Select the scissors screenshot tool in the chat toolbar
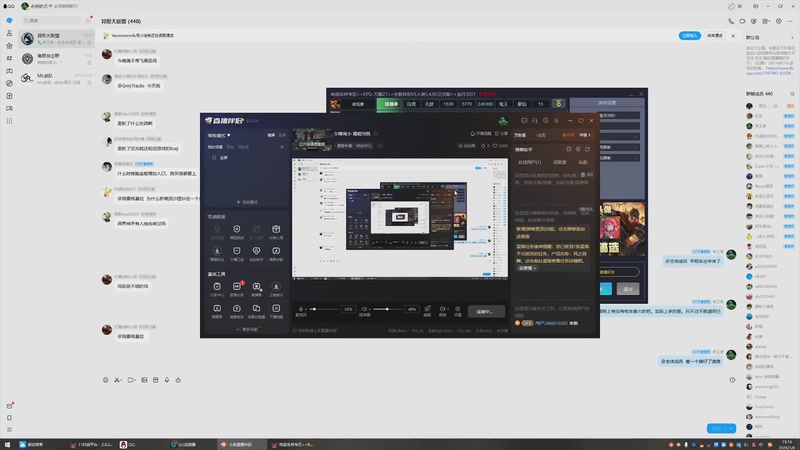Image resolution: width=800 pixels, height=450 pixels. tap(117, 380)
